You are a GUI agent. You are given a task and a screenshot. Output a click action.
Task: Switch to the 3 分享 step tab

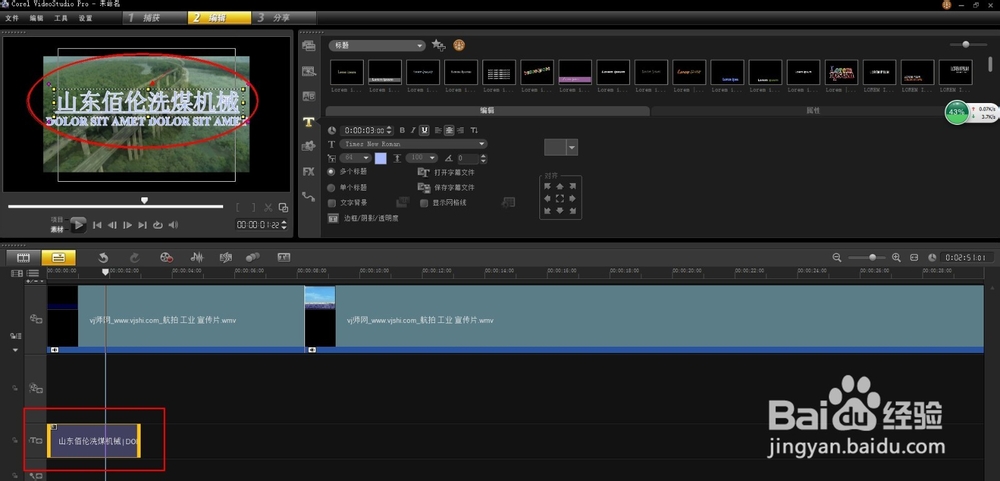click(x=280, y=18)
